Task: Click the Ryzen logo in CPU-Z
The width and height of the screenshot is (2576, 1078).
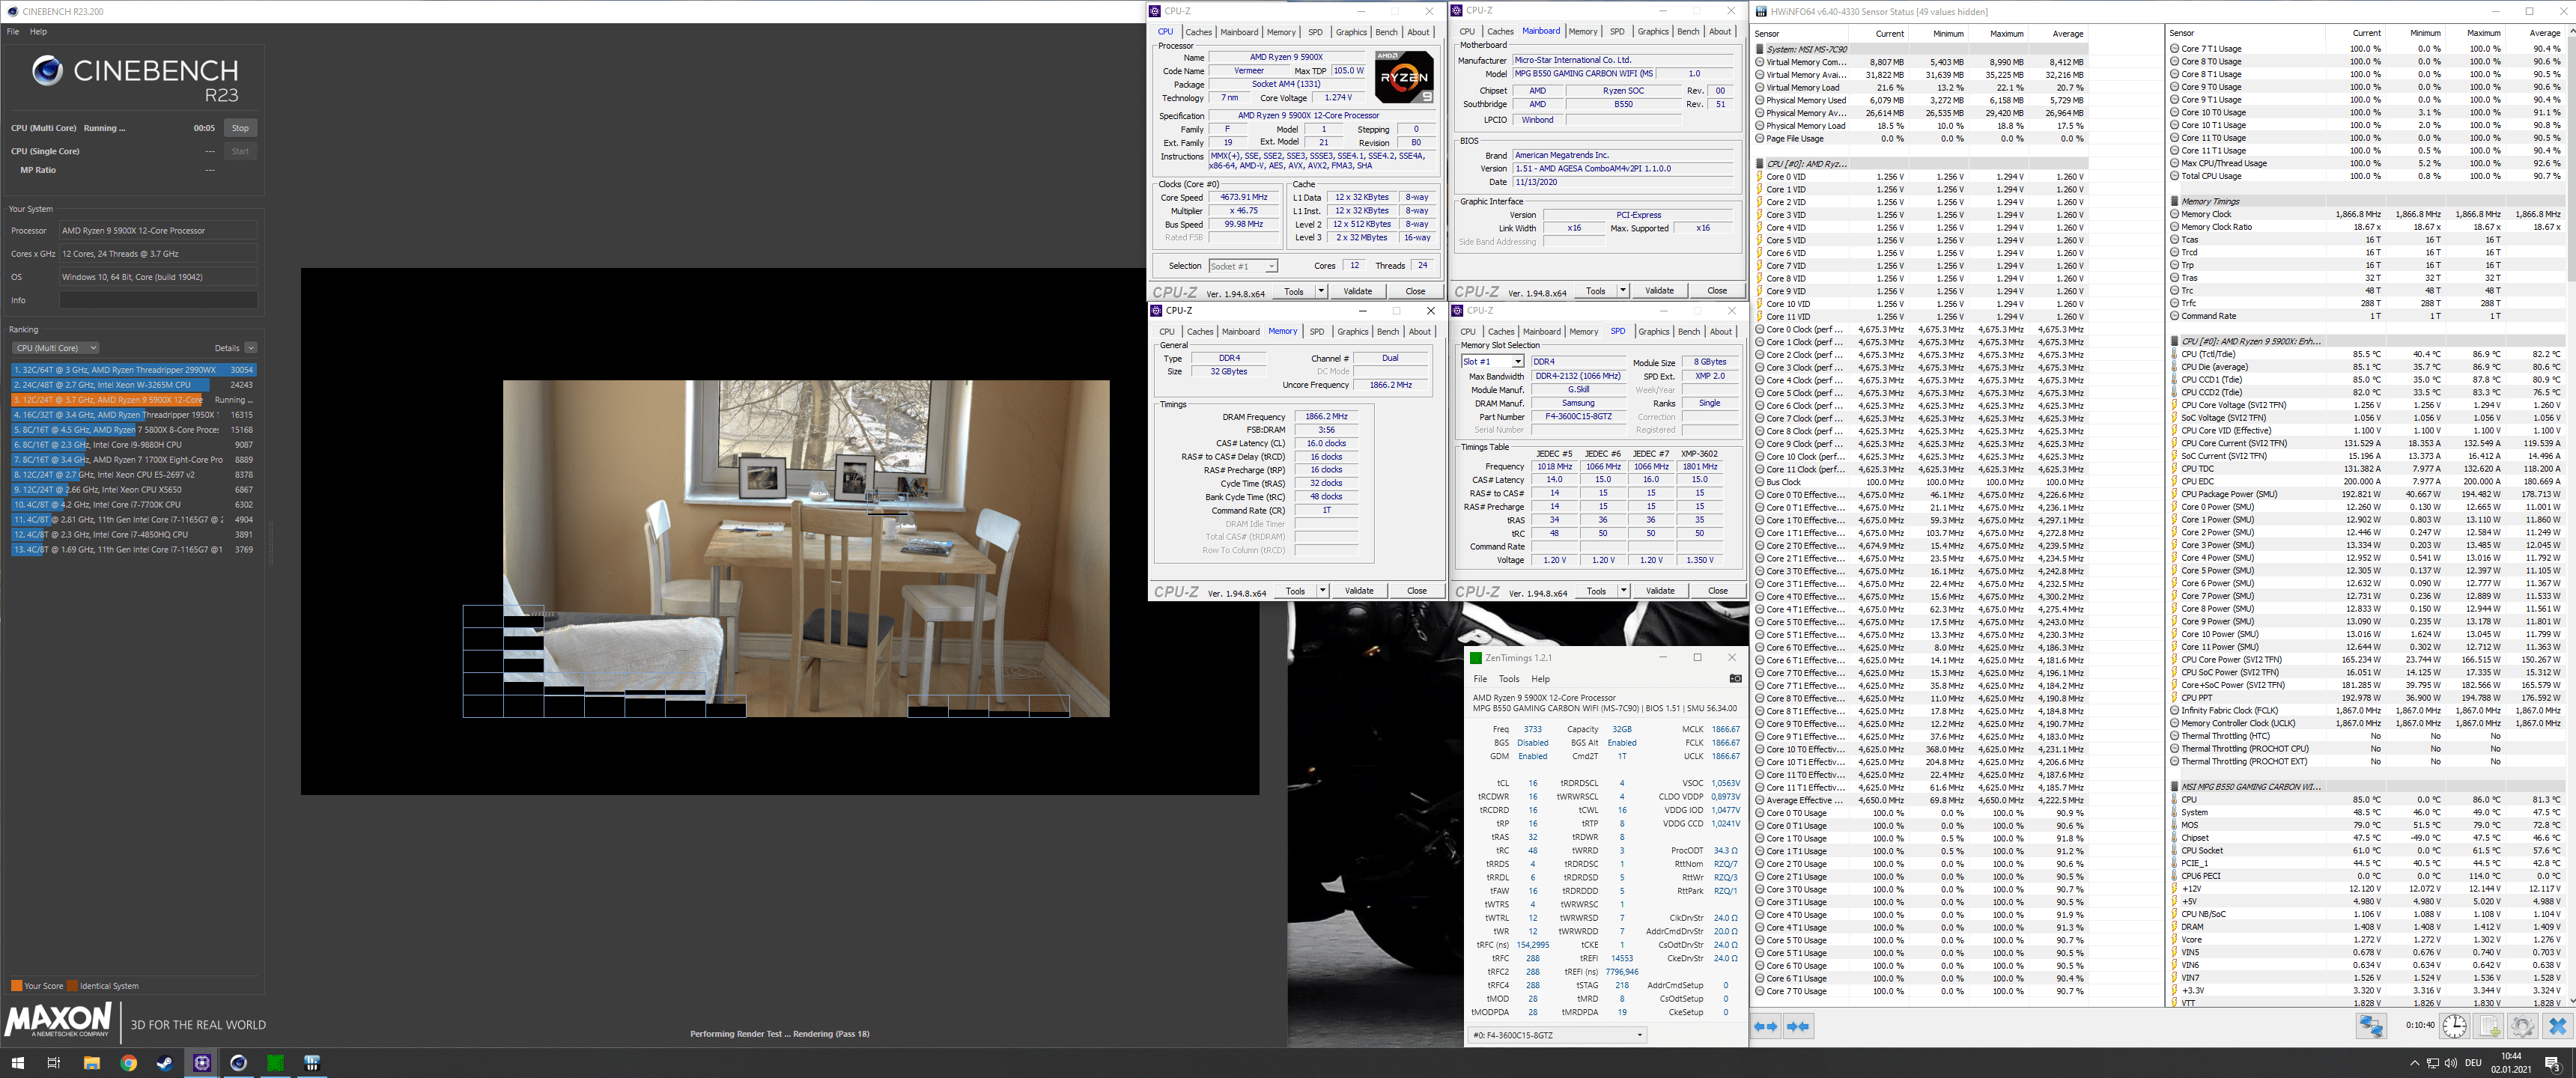Action: 1404,77
